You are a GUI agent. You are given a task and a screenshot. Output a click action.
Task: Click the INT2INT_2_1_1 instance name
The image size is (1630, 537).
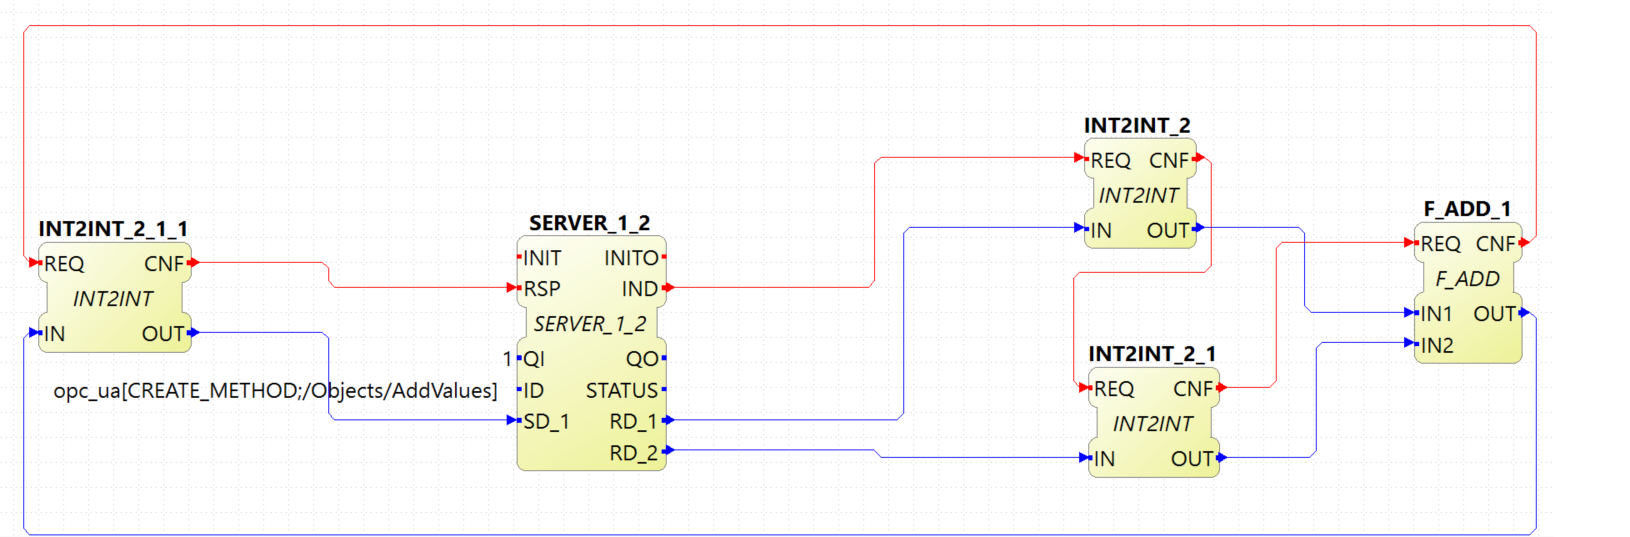(x=113, y=229)
